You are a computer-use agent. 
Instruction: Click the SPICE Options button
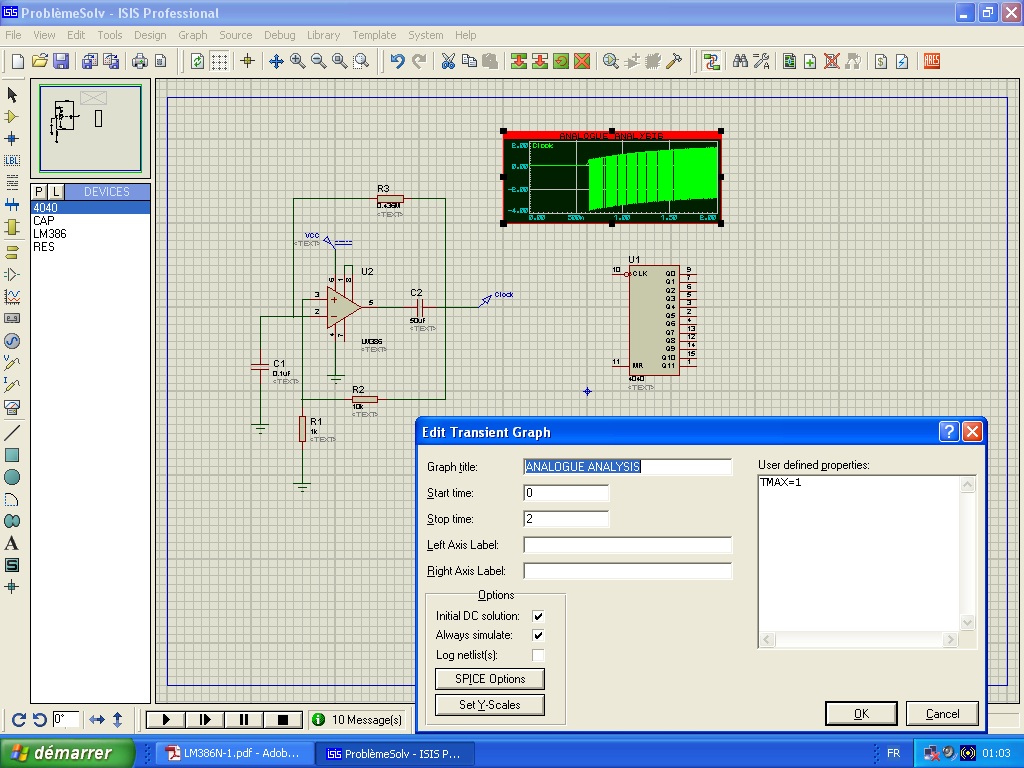click(489, 679)
